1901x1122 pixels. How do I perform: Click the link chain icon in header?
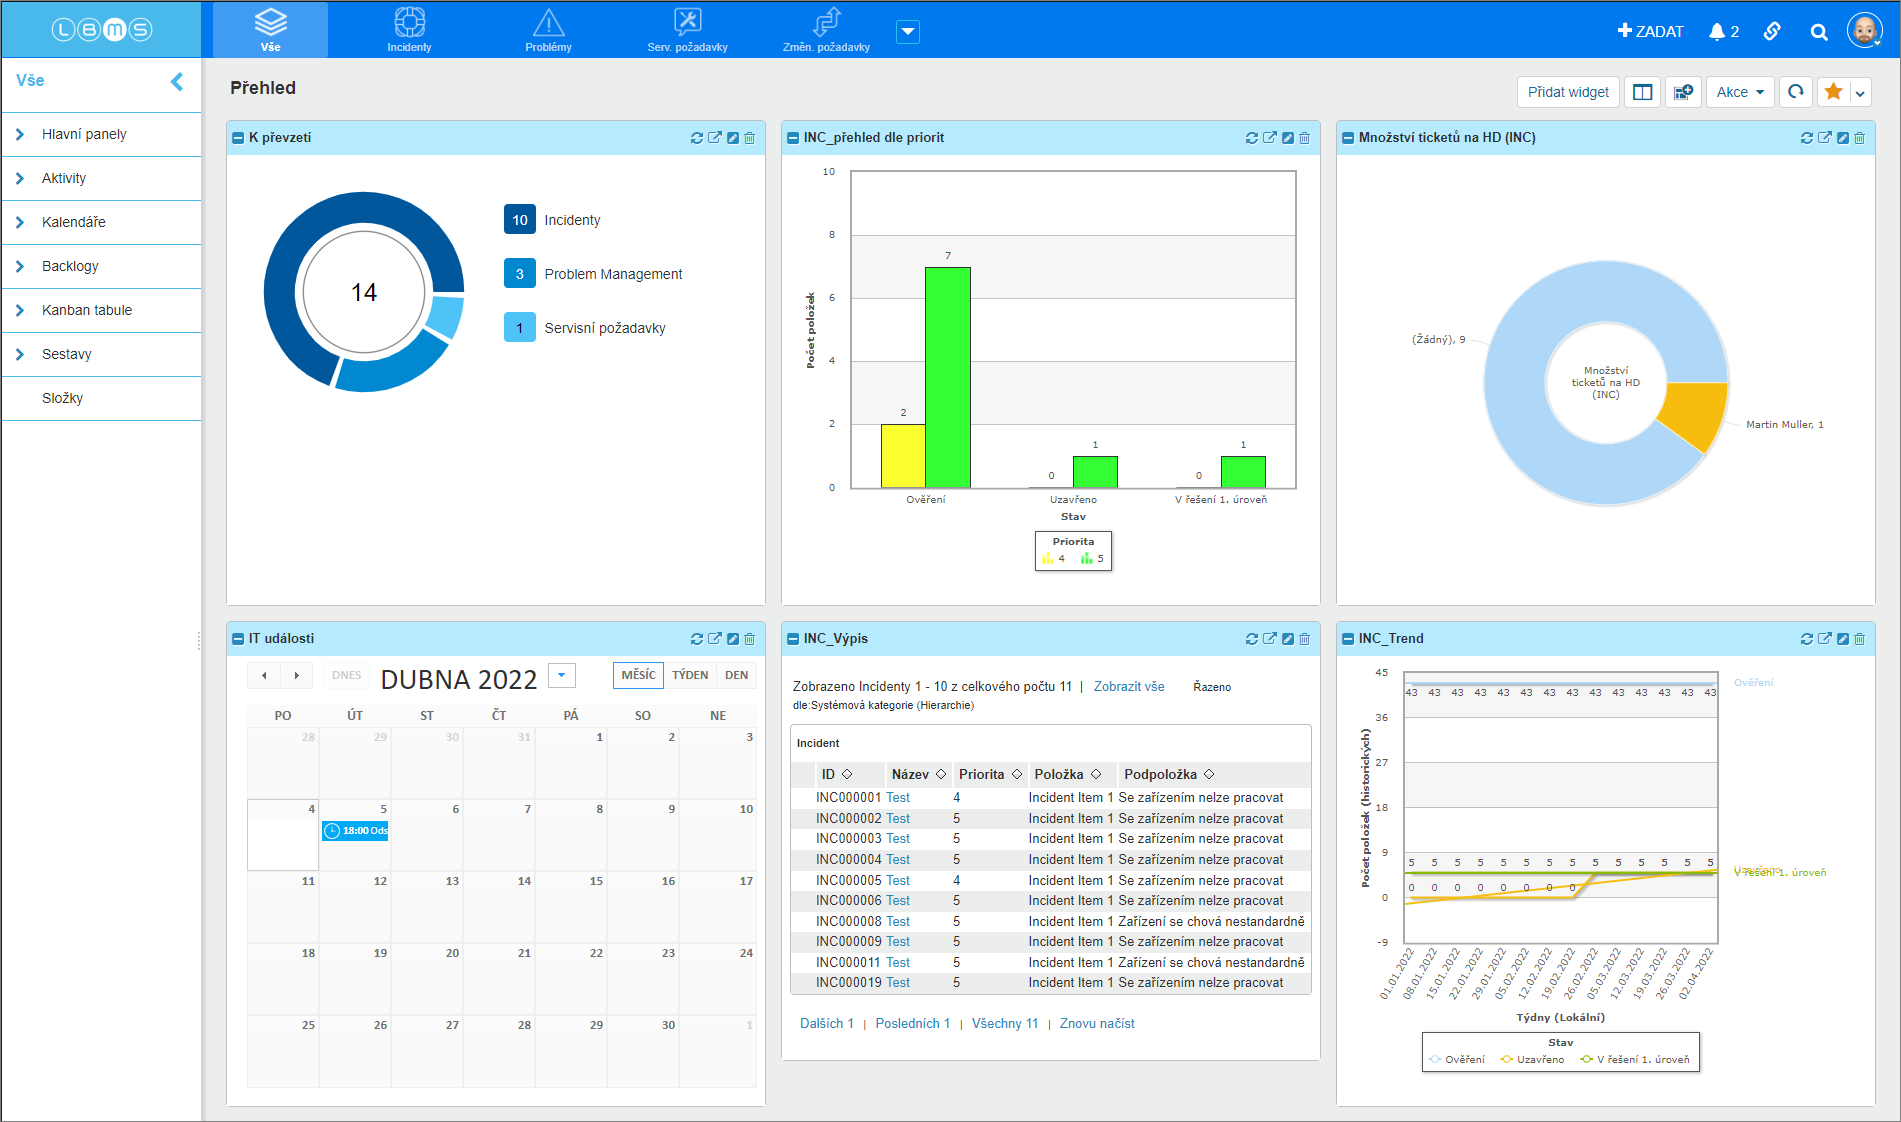pos(1772,31)
